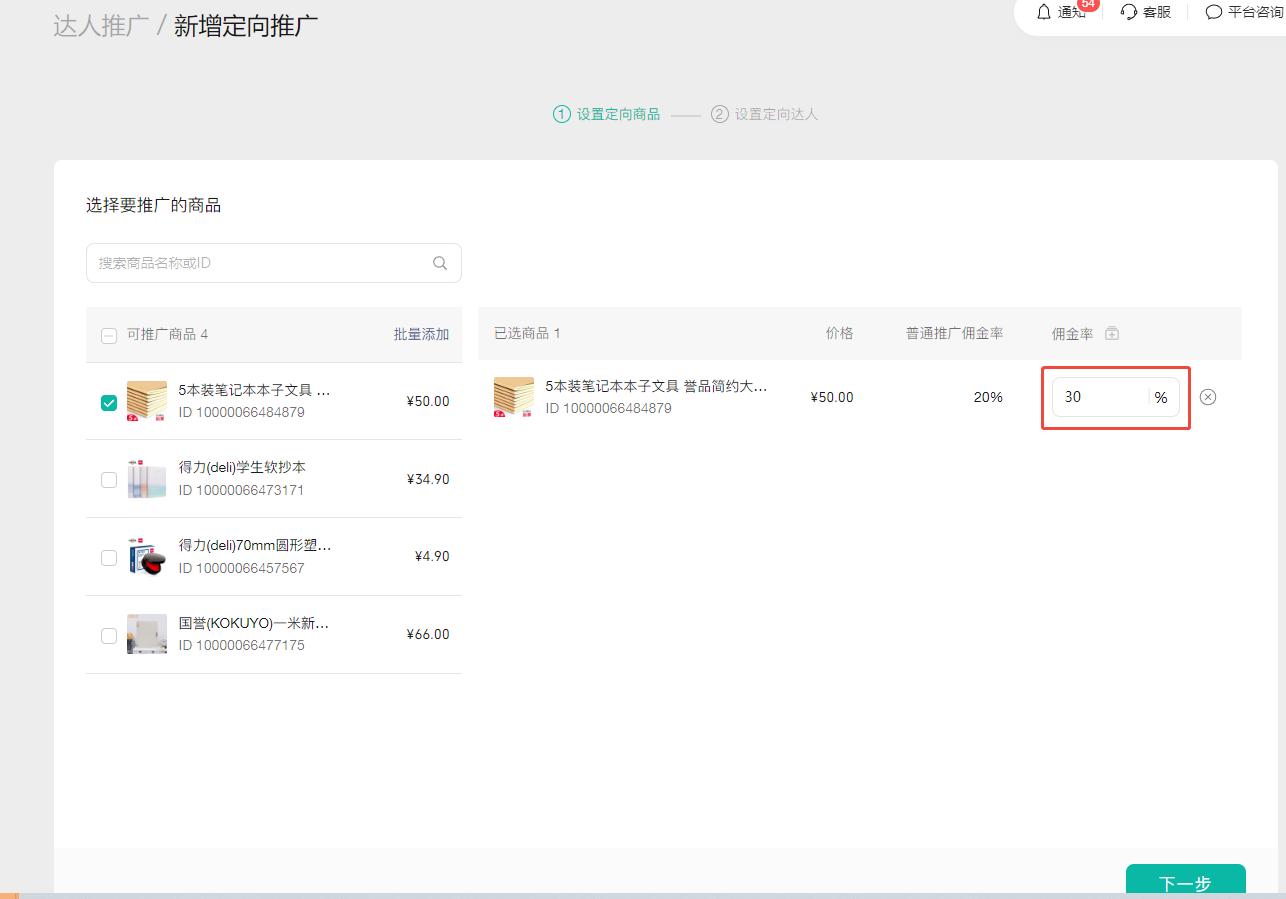This screenshot has height=899, width=1286.
Task: Select the 国誉(KOKUYO) product checkbox
Action: click(109, 635)
